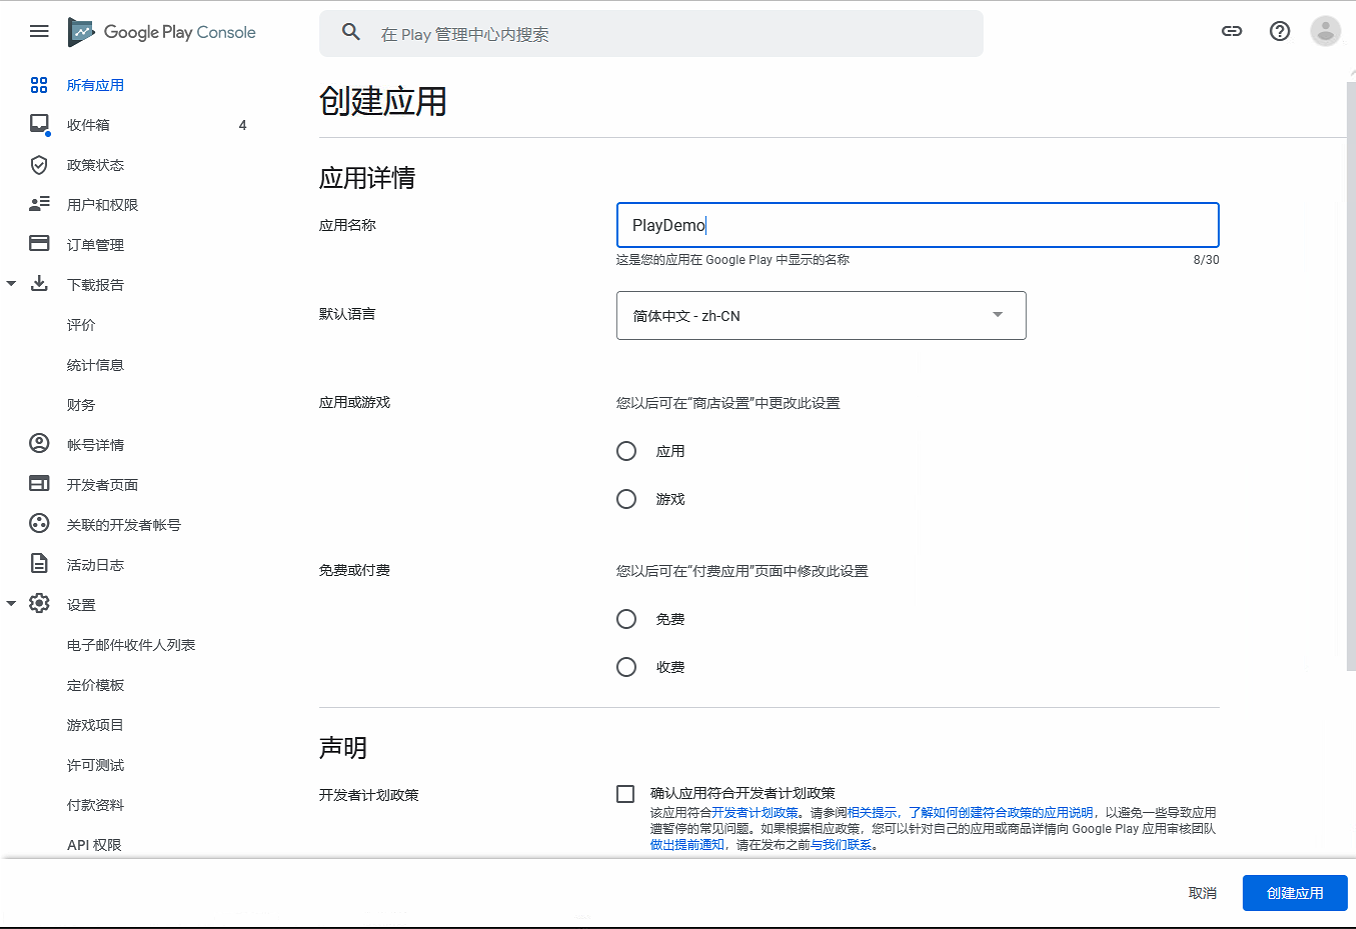
Task: Open 定价模板 in sidebar
Action: click(95, 685)
